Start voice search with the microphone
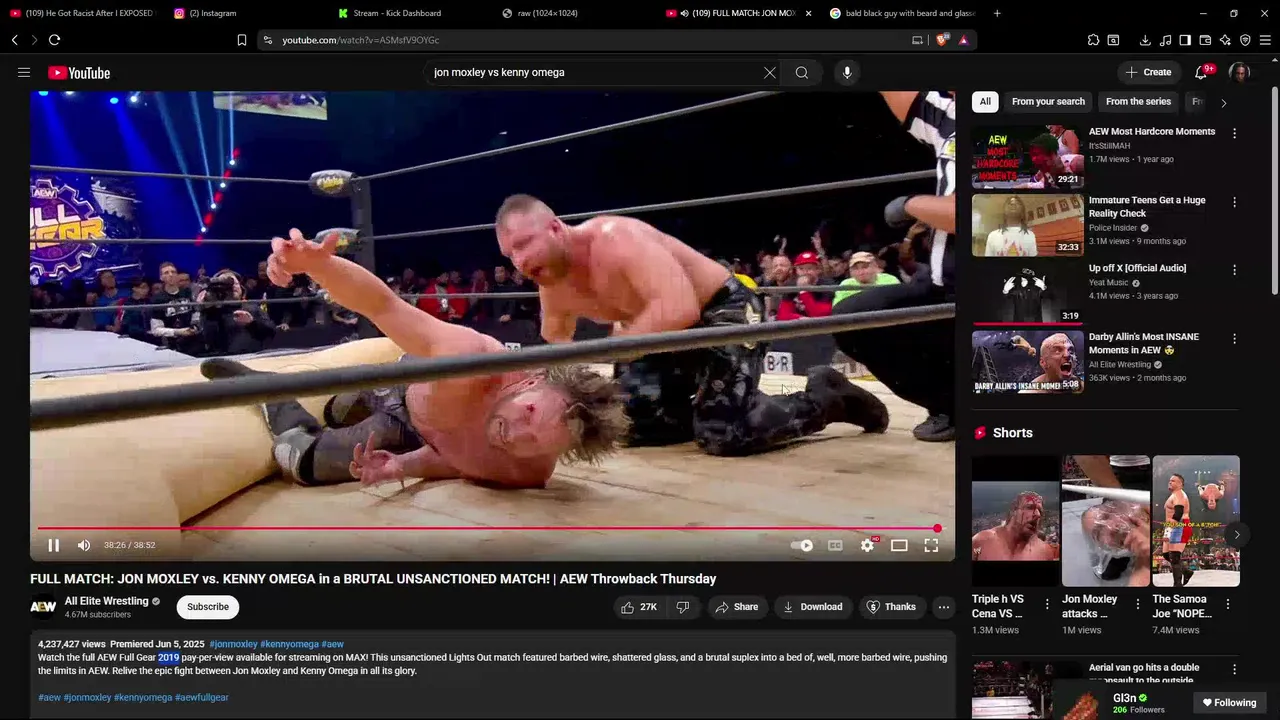 tap(847, 72)
